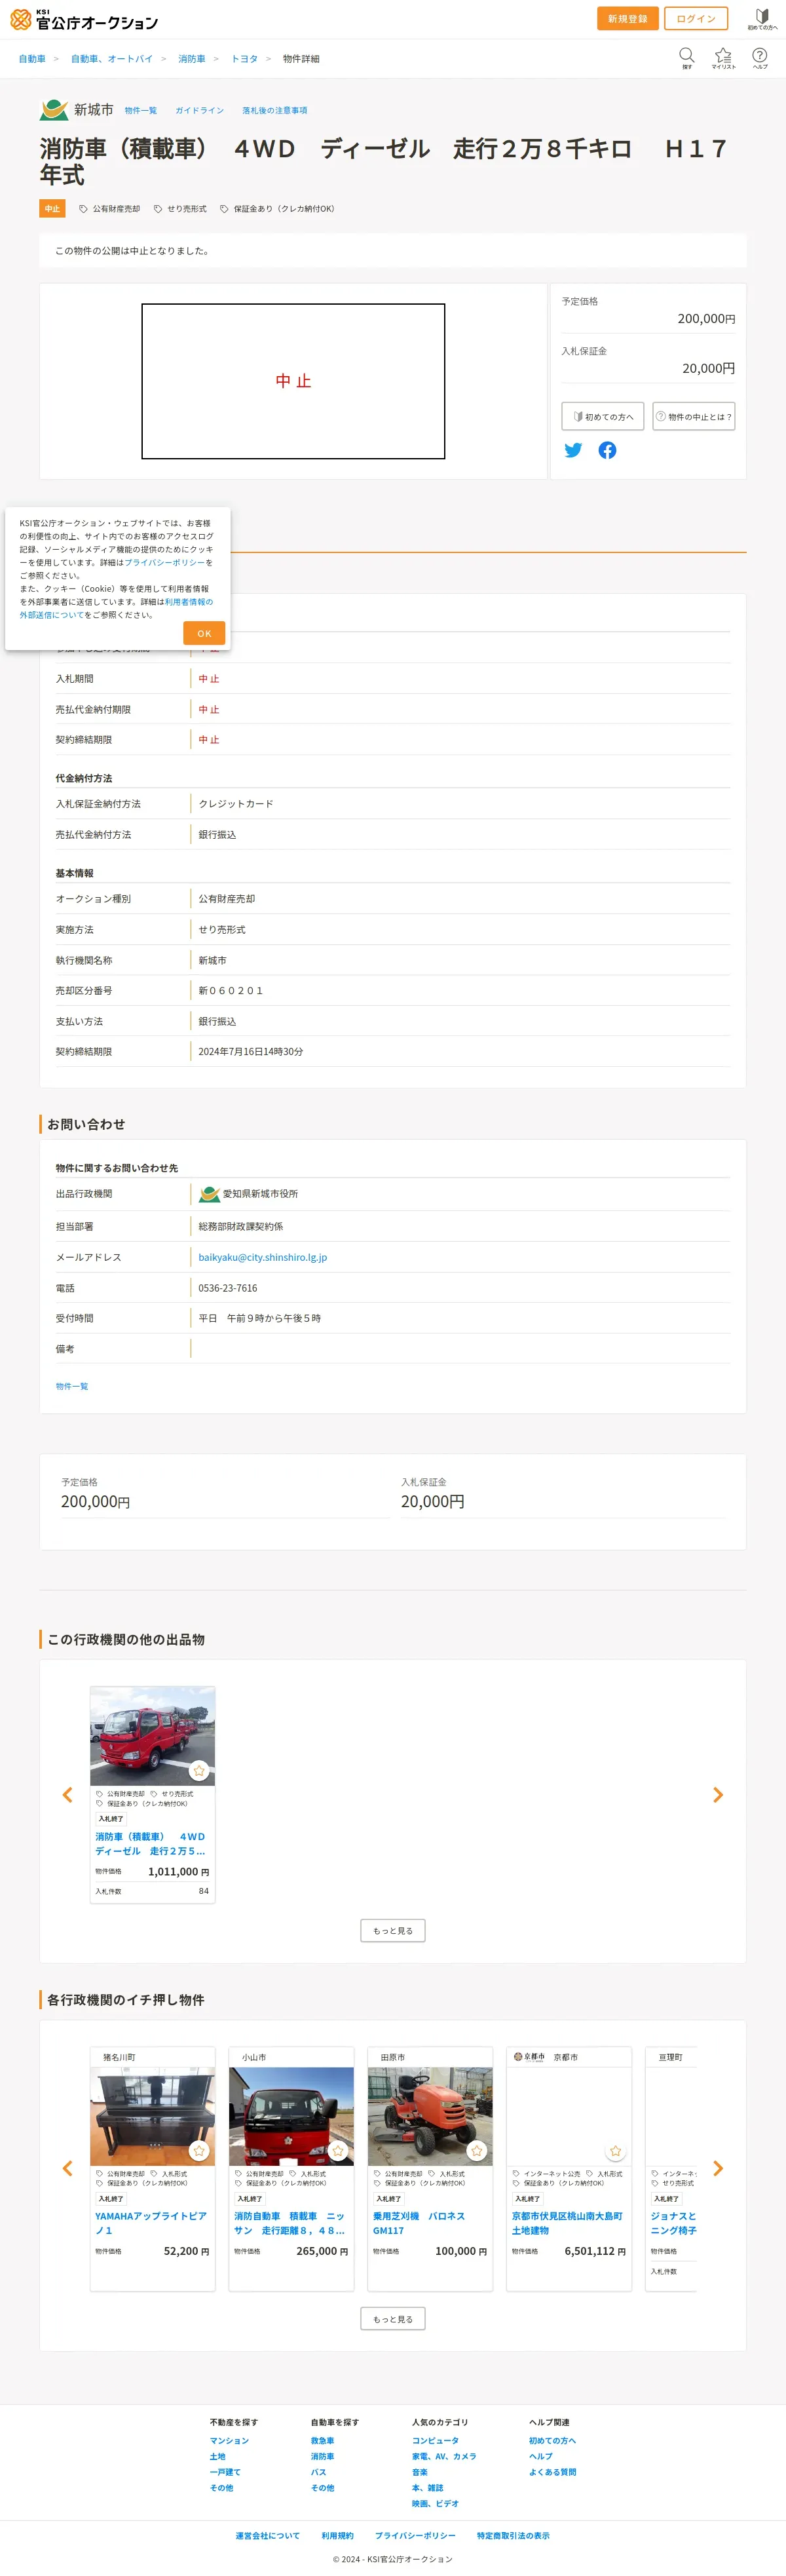Click footer 運営会社について link
The height and width of the screenshot is (2576, 786).
tap(267, 2535)
